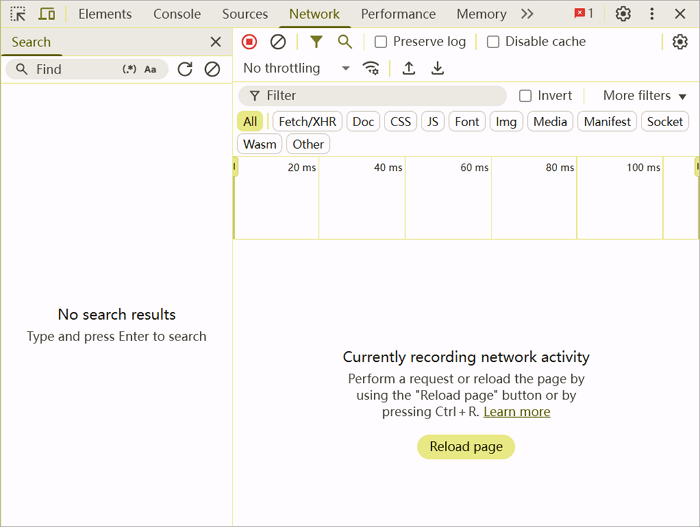Open the Performance tab
This screenshot has width=700, height=527.
coord(398,14)
